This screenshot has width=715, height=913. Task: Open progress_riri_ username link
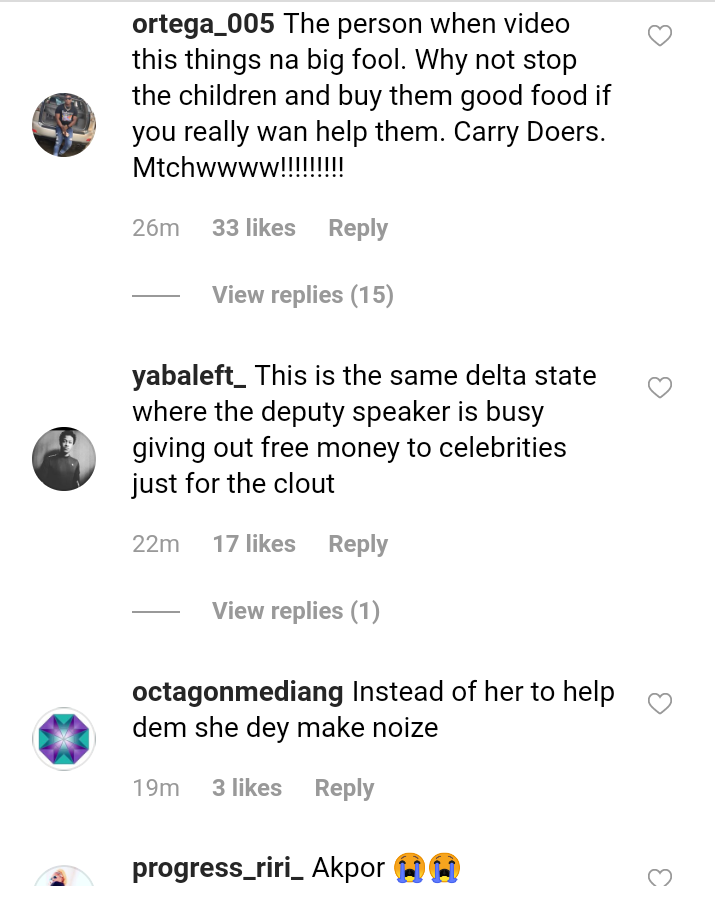coord(217,868)
